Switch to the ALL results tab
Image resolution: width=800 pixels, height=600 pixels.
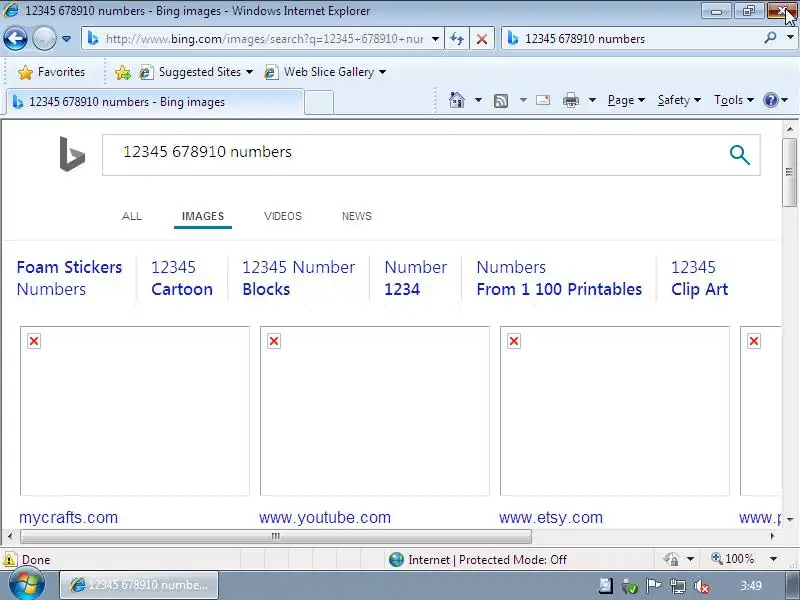click(x=132, y=216)
